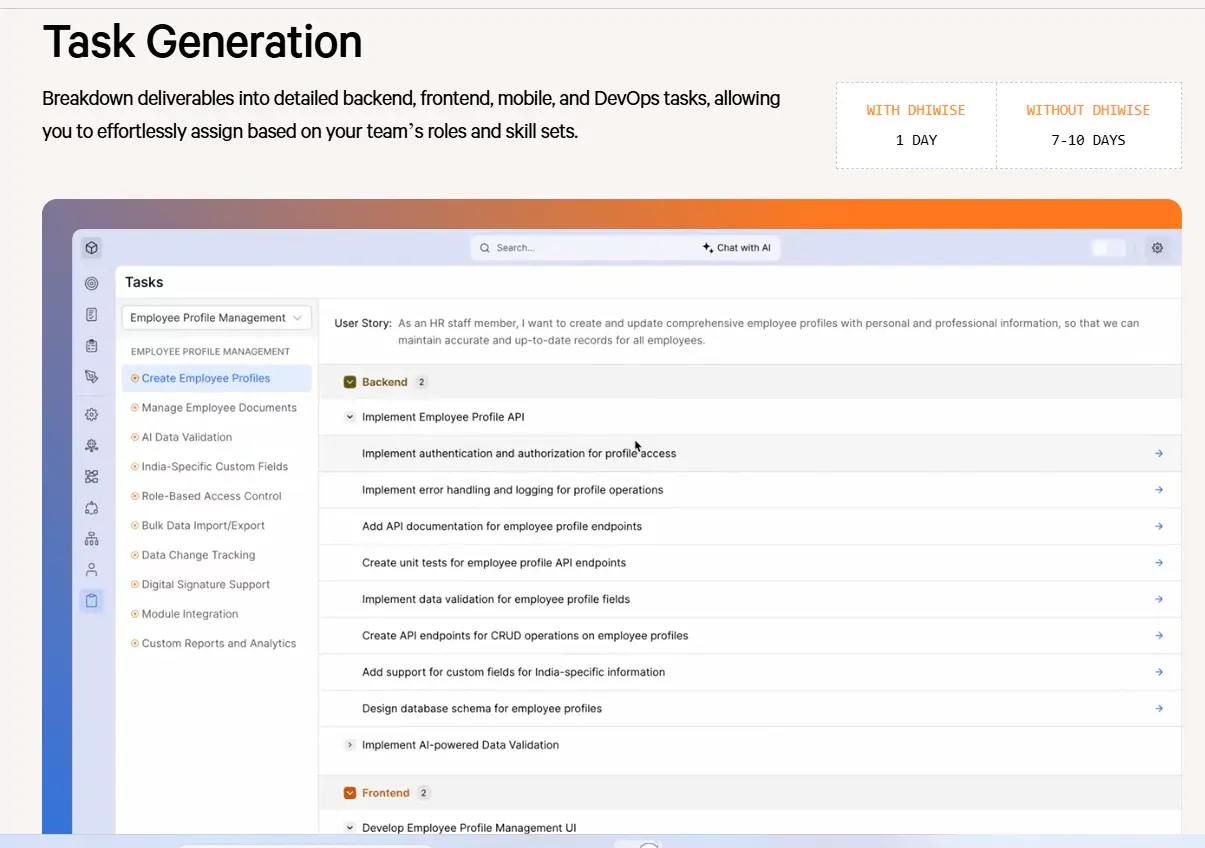1205x848 pixels.
Task: Open the highlighted clipboard tasks icon
Action: tap(91, 601)
